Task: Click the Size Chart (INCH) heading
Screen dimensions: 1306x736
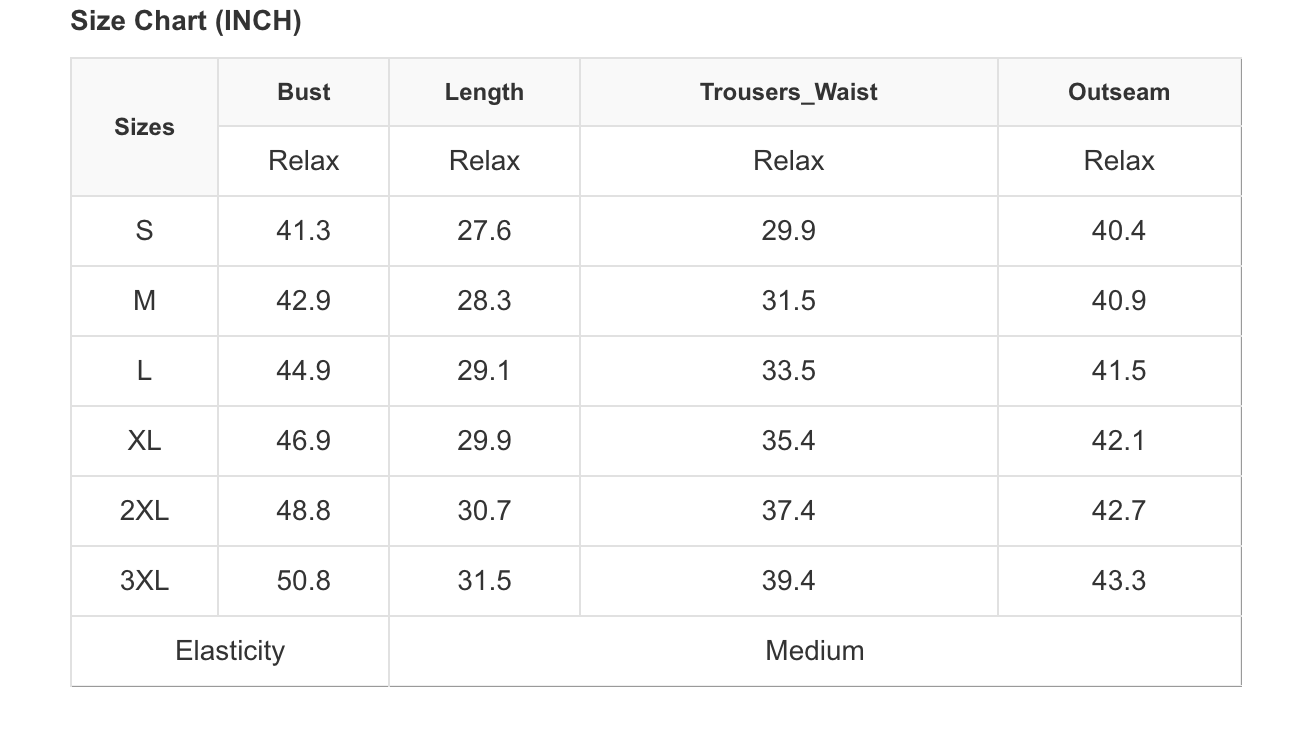Action: click(x=185, y=21)
